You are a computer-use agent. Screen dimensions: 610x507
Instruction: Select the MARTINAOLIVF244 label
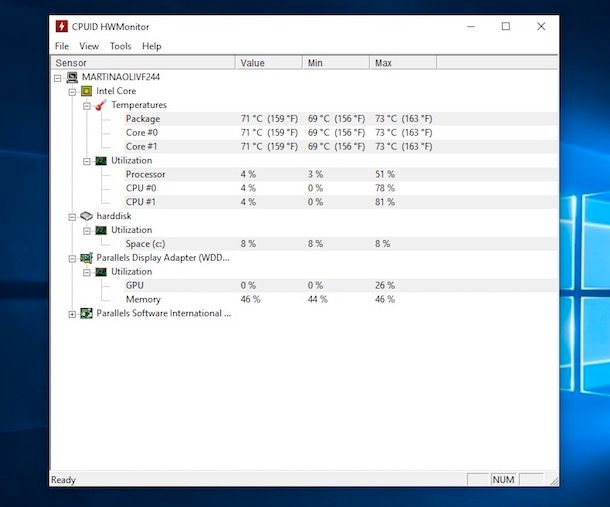coord(121,77)
